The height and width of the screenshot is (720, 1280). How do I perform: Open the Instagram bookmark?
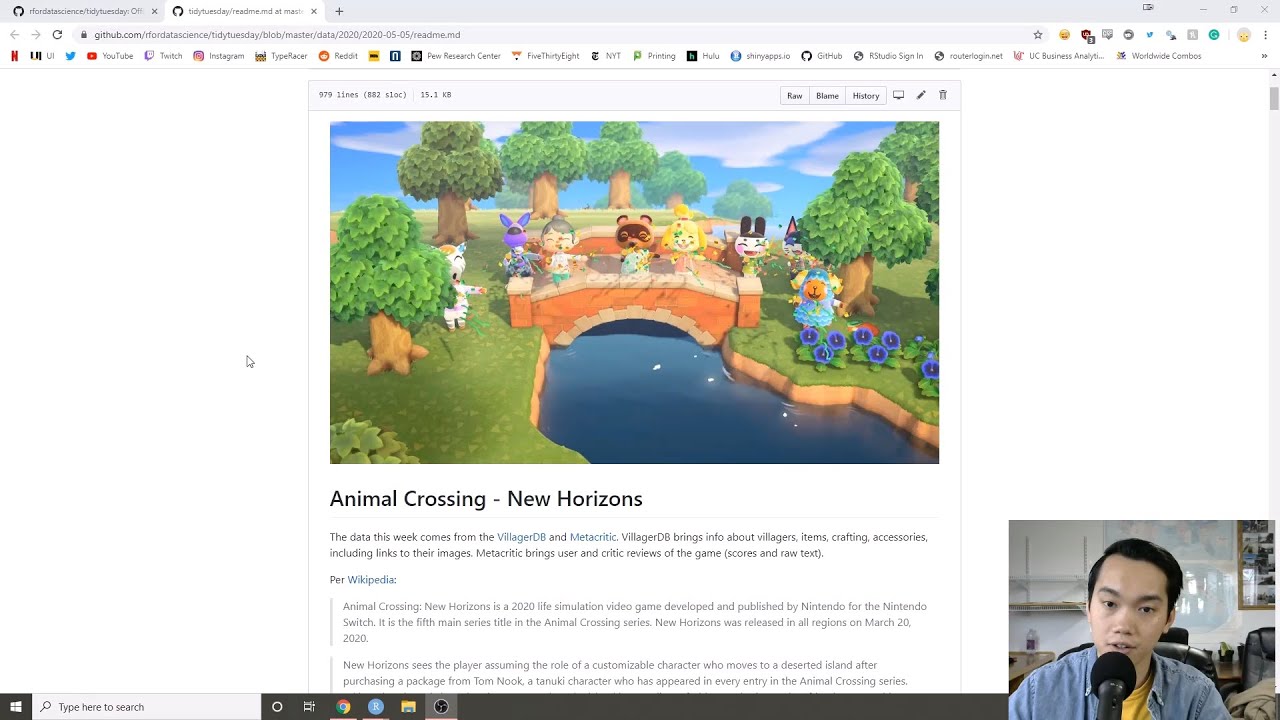tap(219, 56)
